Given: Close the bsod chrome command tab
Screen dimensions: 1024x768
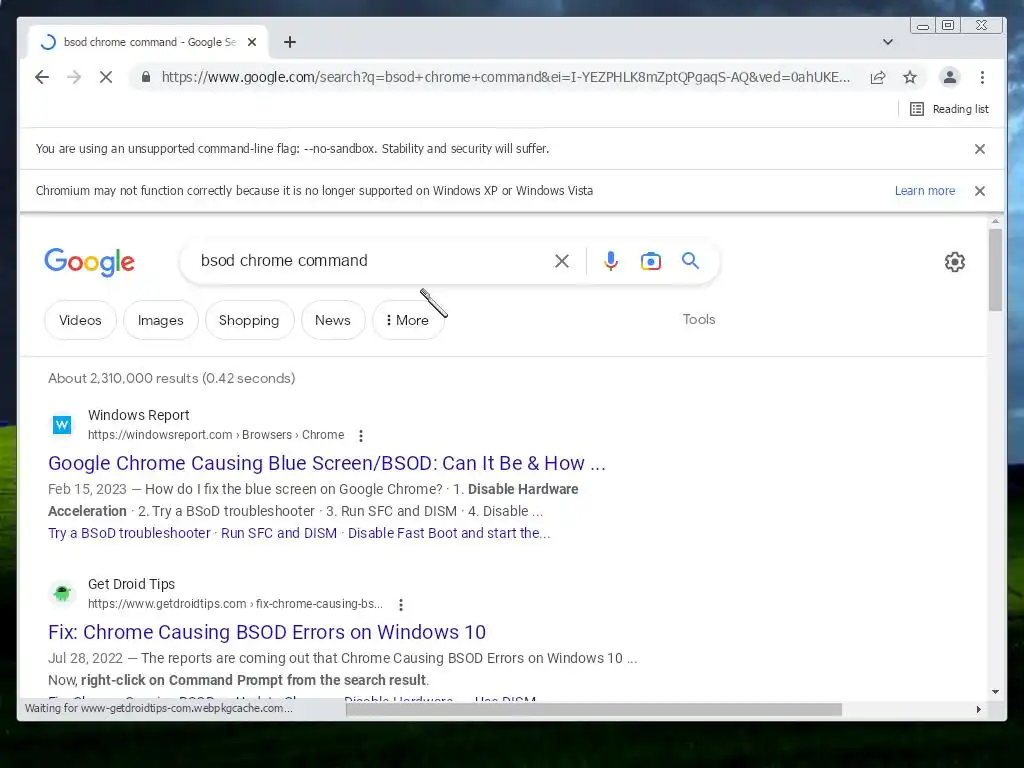Looking at the screenshot, I should pyautogui.click(x=252, y=42).
